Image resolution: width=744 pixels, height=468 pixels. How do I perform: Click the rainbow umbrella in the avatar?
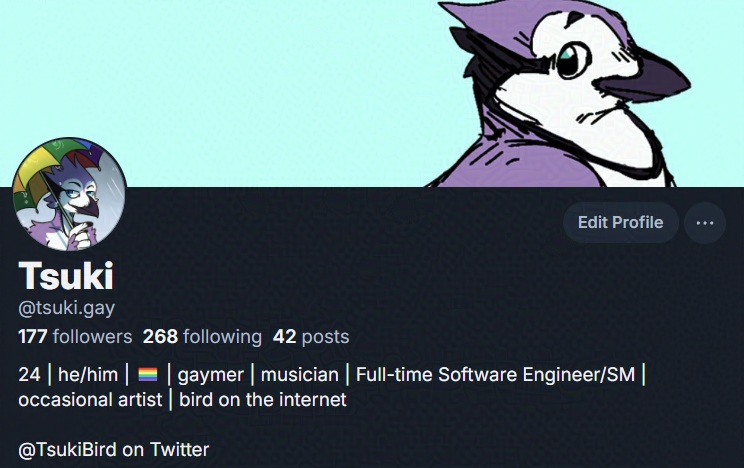[x=56, y=161]
